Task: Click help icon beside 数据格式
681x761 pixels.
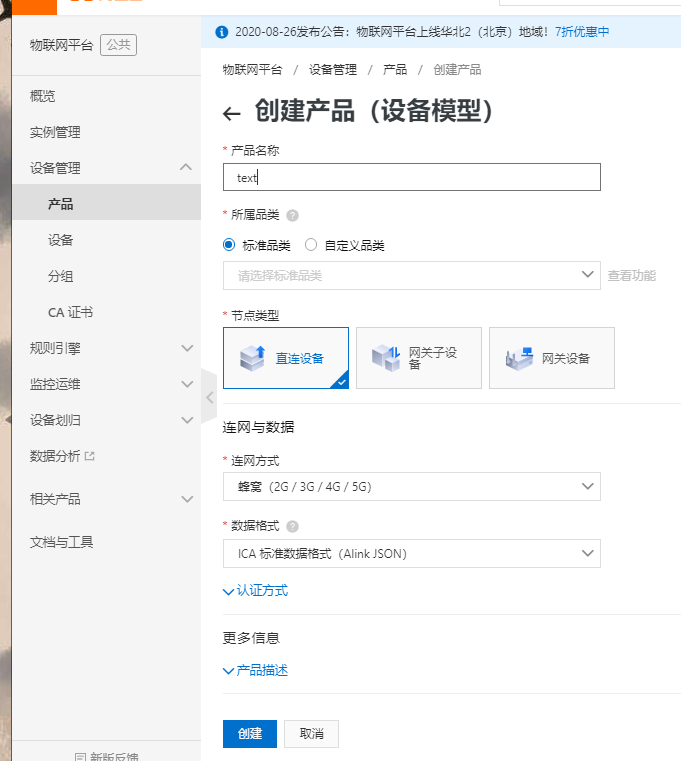Action: click(292, 527)
